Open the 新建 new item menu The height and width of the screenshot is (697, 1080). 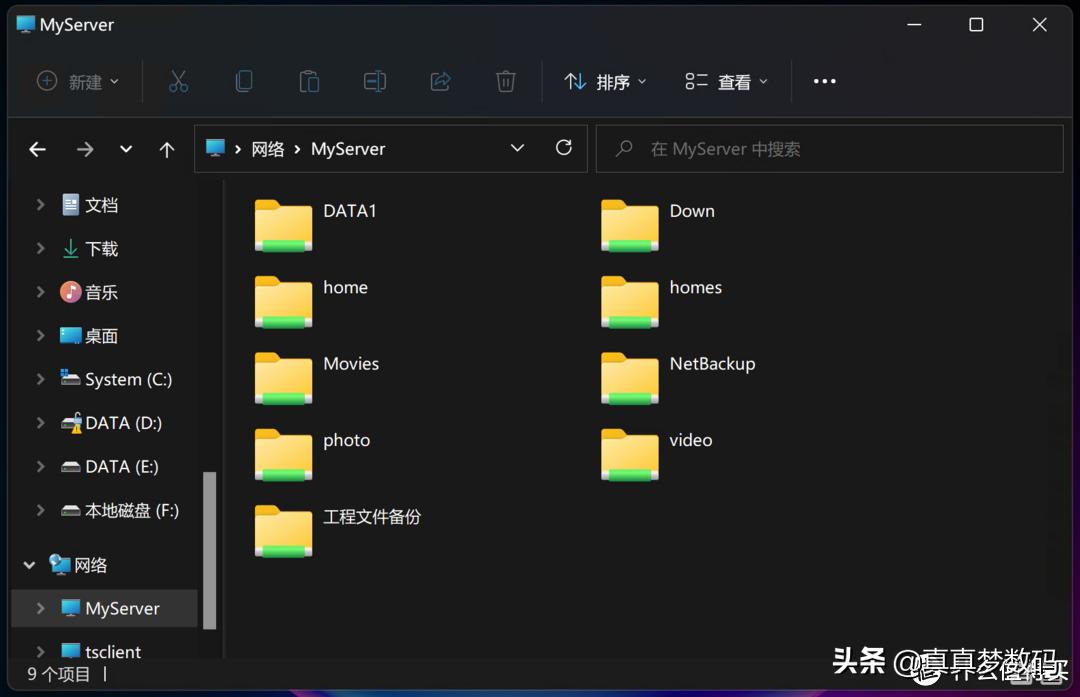(x=78, y=81)
